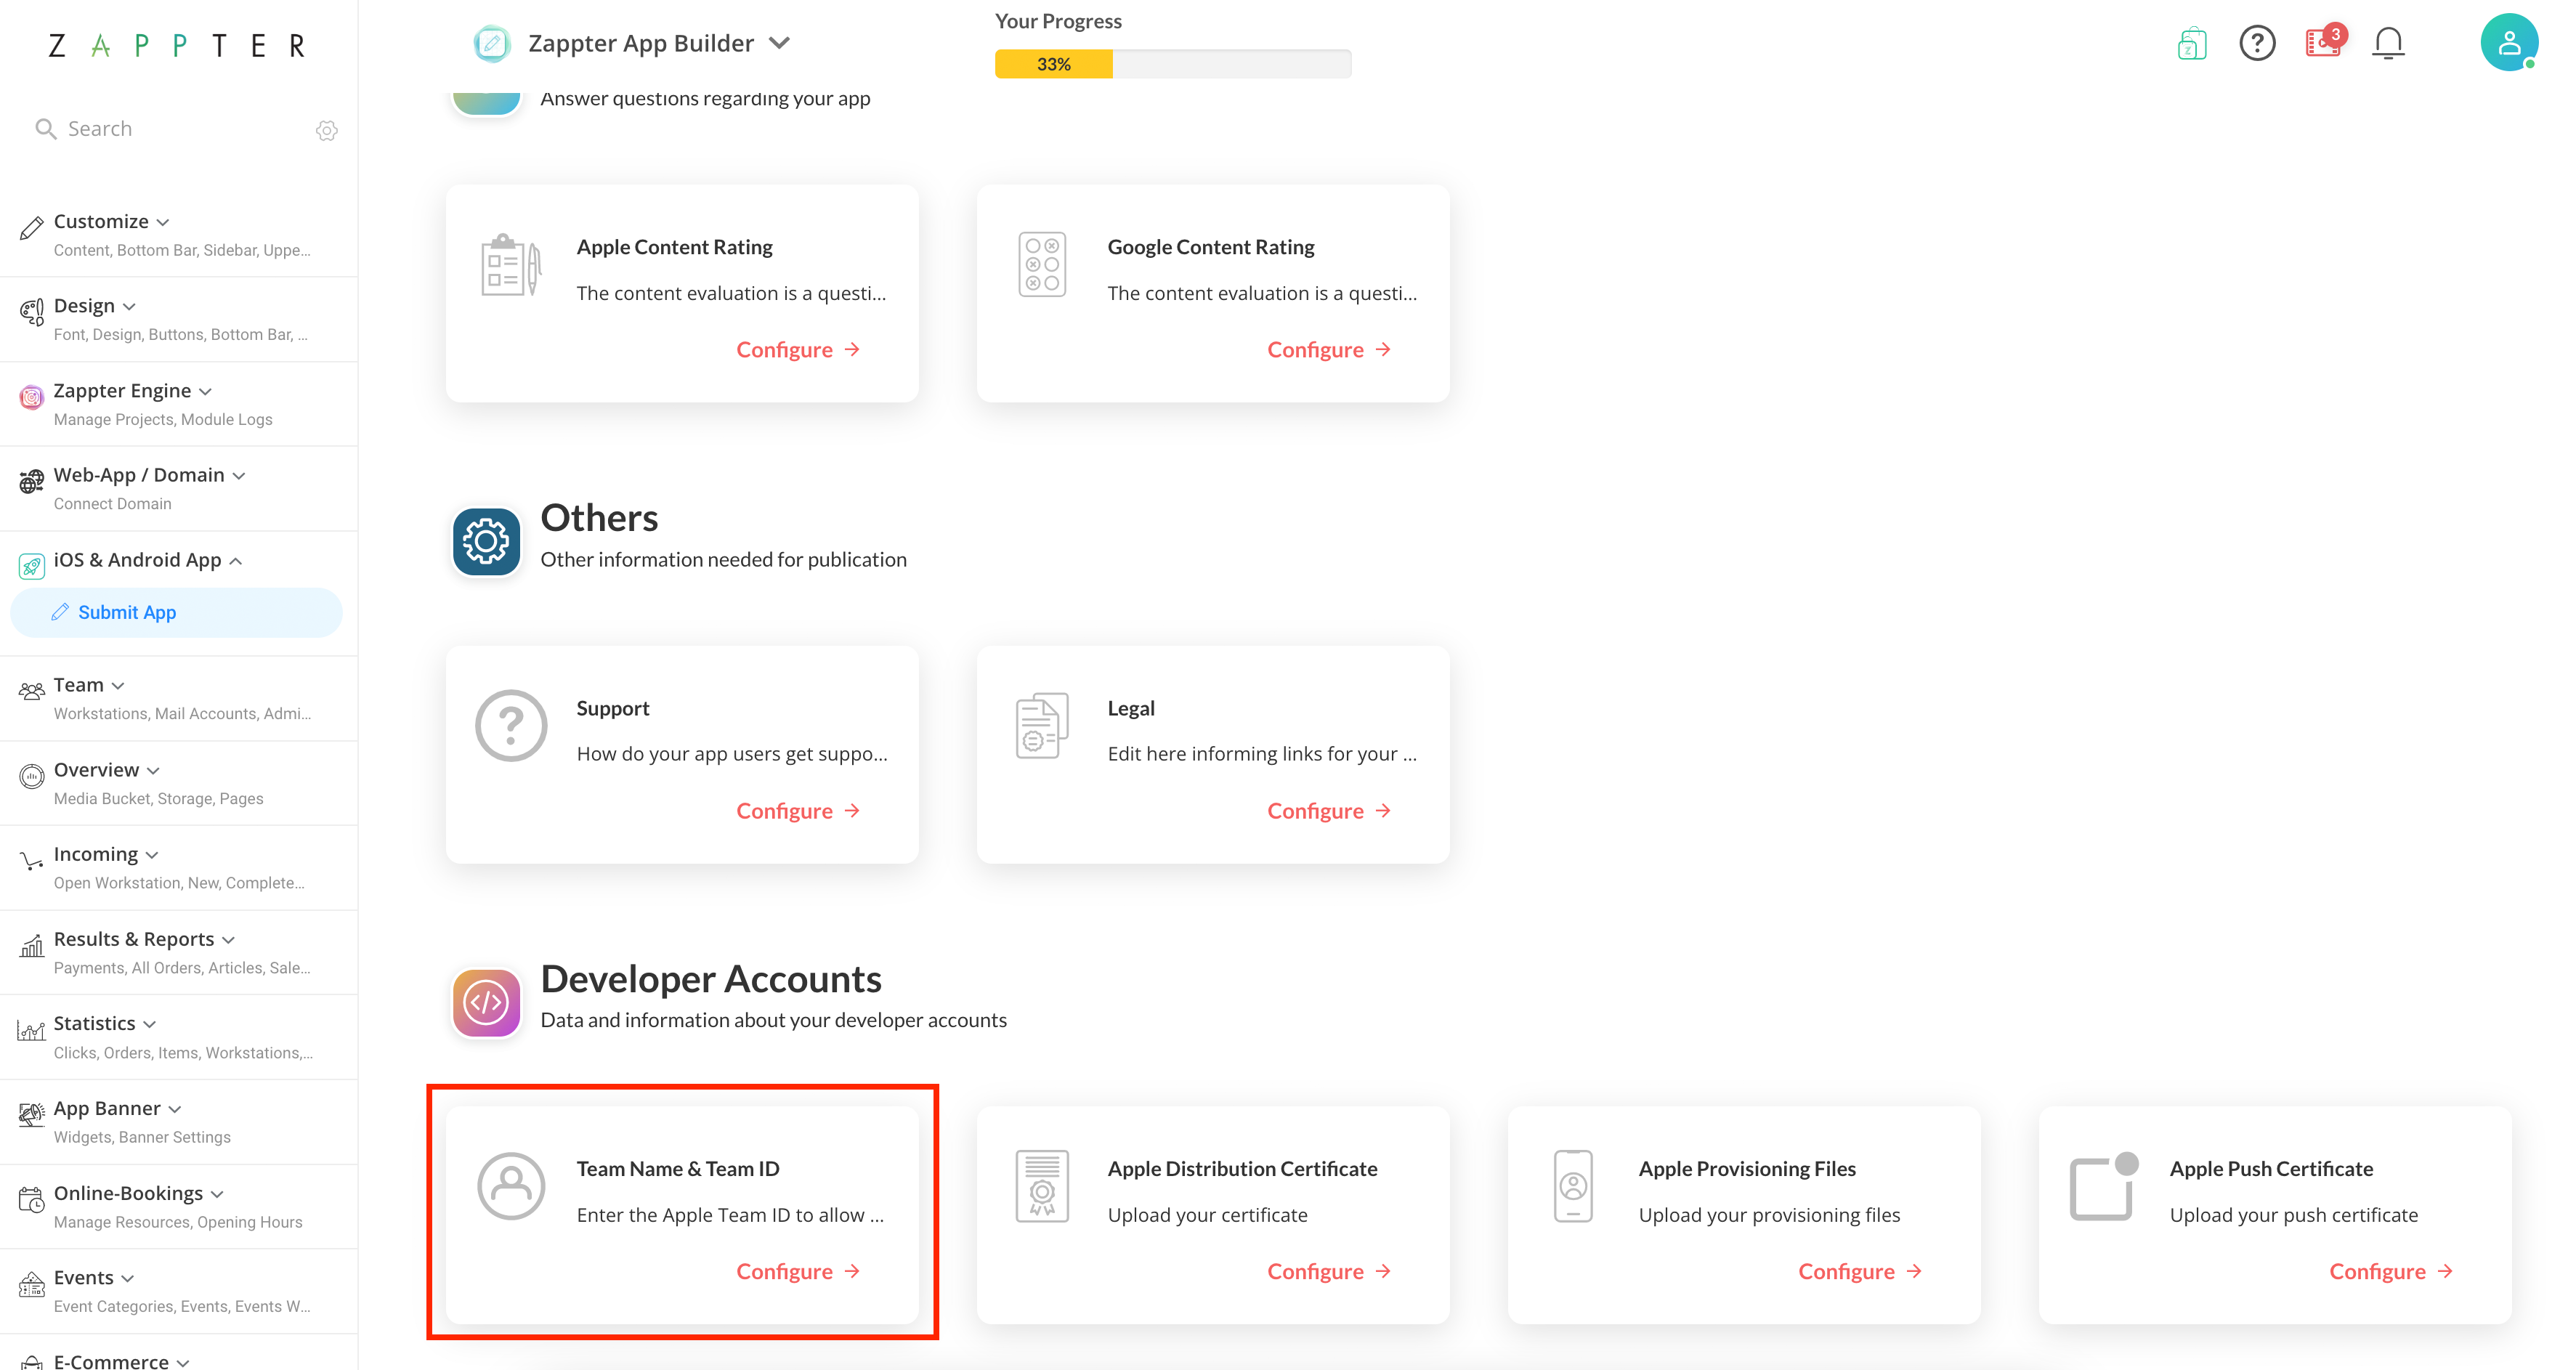Click the Google Content Rating icon
Screen dimensions: 2576x1370
tap(1042, 265)
